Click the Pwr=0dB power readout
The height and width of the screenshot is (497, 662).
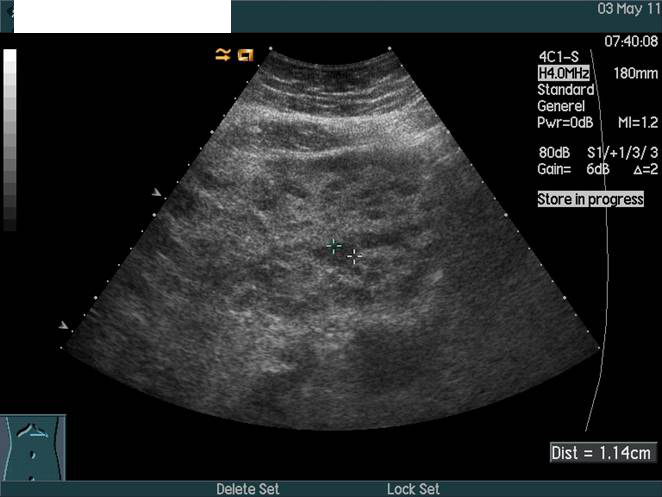[x=567, y=122]
